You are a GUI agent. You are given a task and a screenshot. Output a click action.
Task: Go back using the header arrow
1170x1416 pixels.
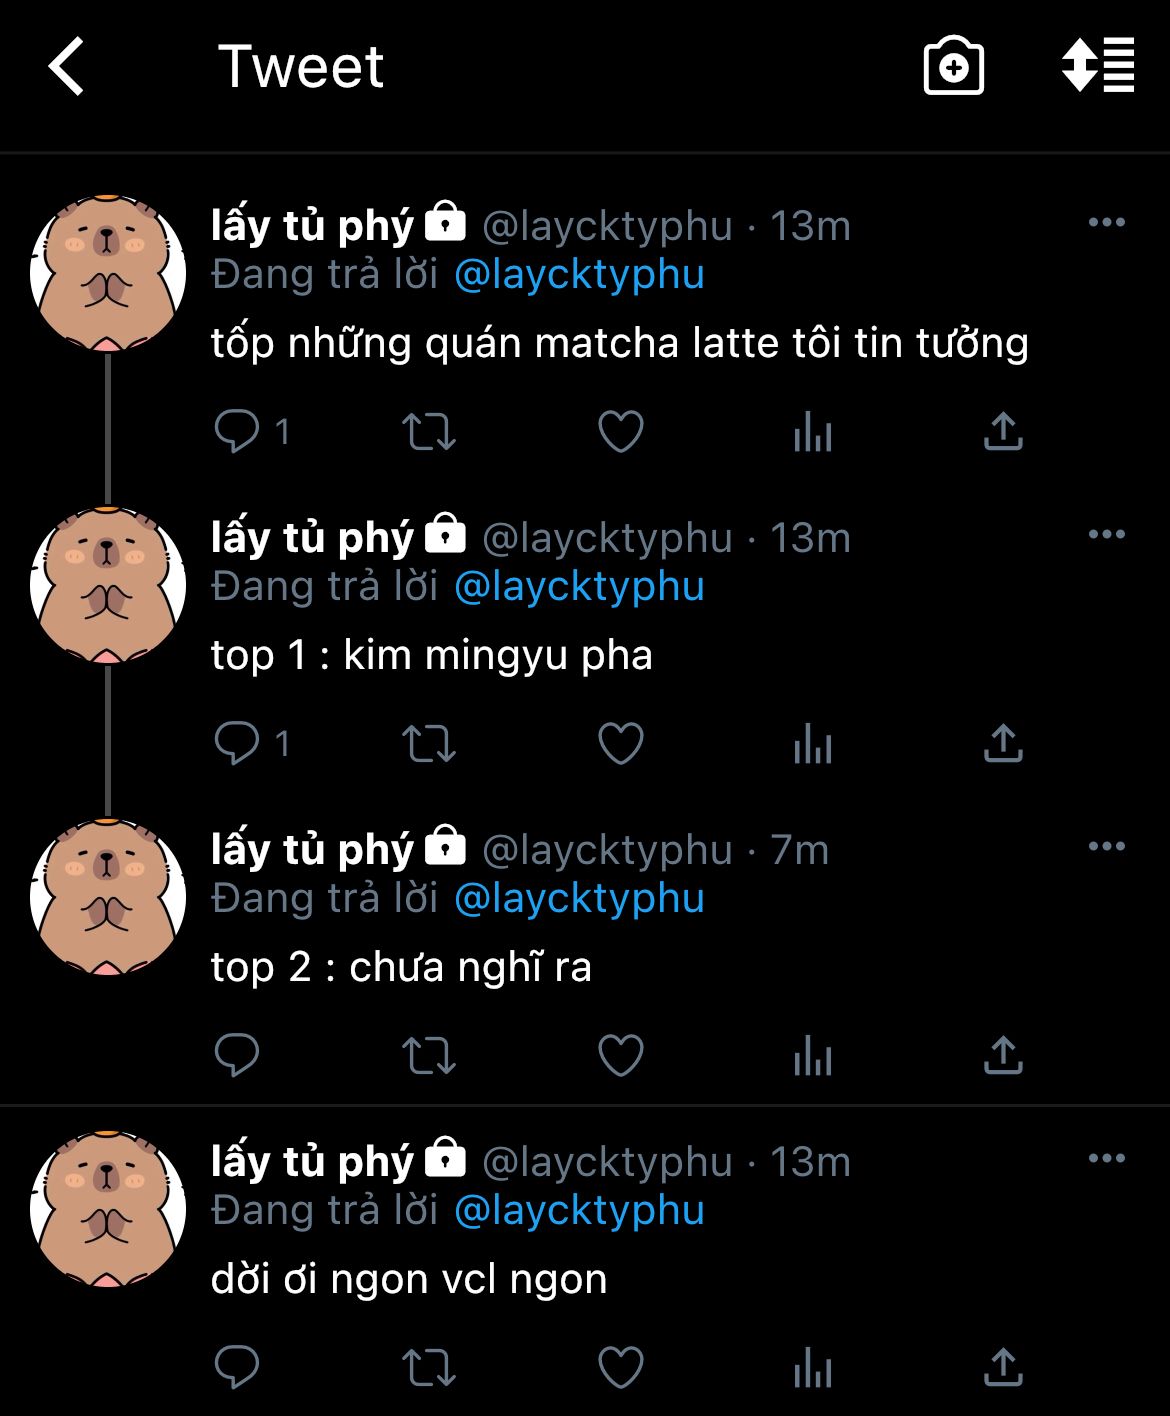(66, 67)
